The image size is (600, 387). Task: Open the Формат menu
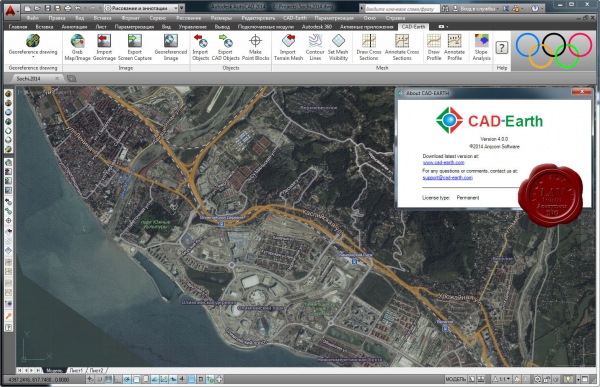(x=130, y=18)
